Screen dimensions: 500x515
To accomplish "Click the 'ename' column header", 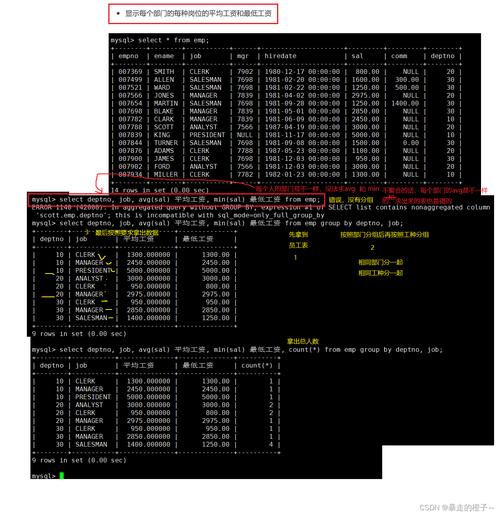I will pos(164,56).
